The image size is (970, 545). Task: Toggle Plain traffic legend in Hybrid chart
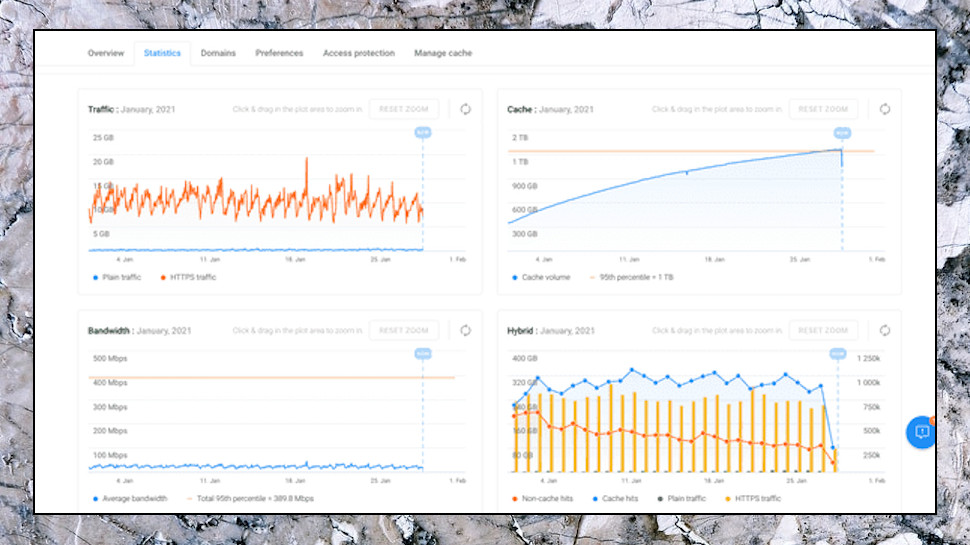[x=681, y=499]
